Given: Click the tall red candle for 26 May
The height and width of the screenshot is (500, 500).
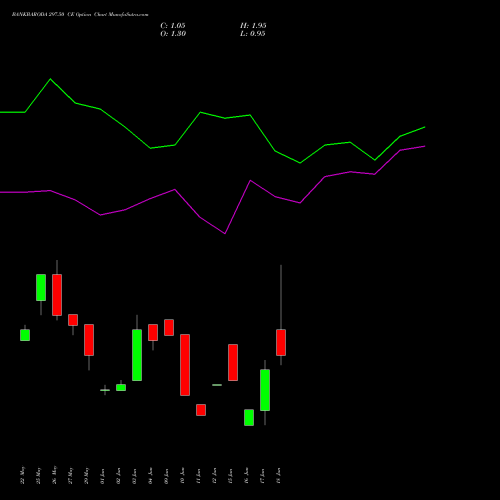Looking at the screenshot, I should [x=57, y=295].
